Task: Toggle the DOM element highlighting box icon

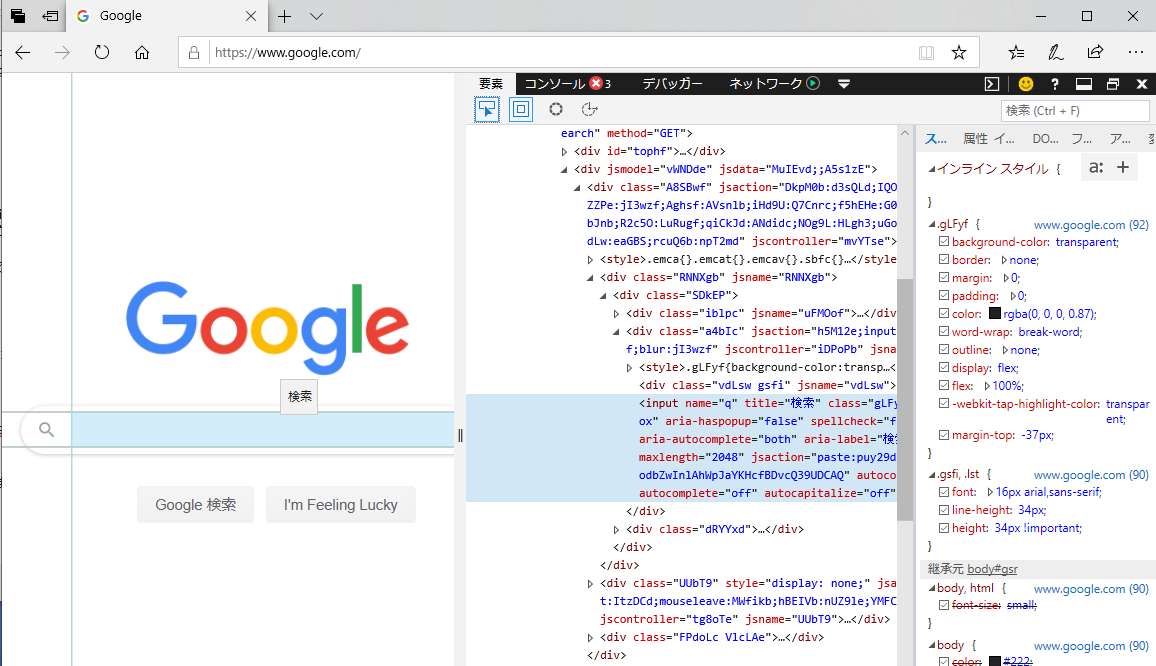Action: [520, 109]
